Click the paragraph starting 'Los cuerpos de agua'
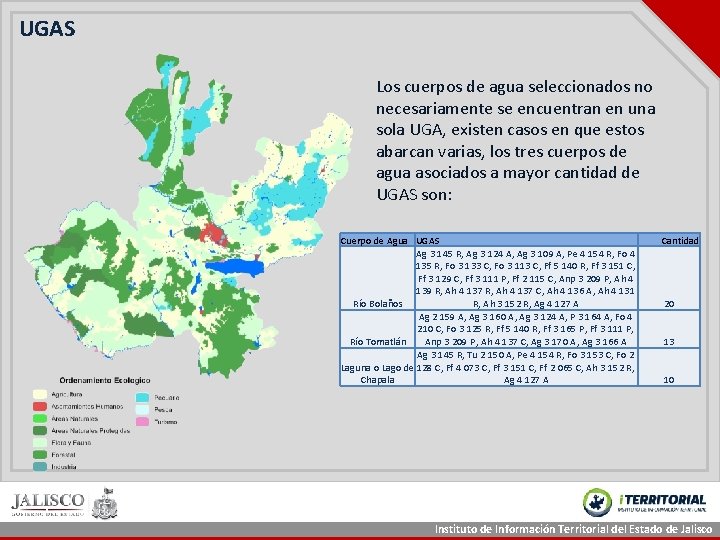This screenshot has width=720, height=540. [516, 141]
